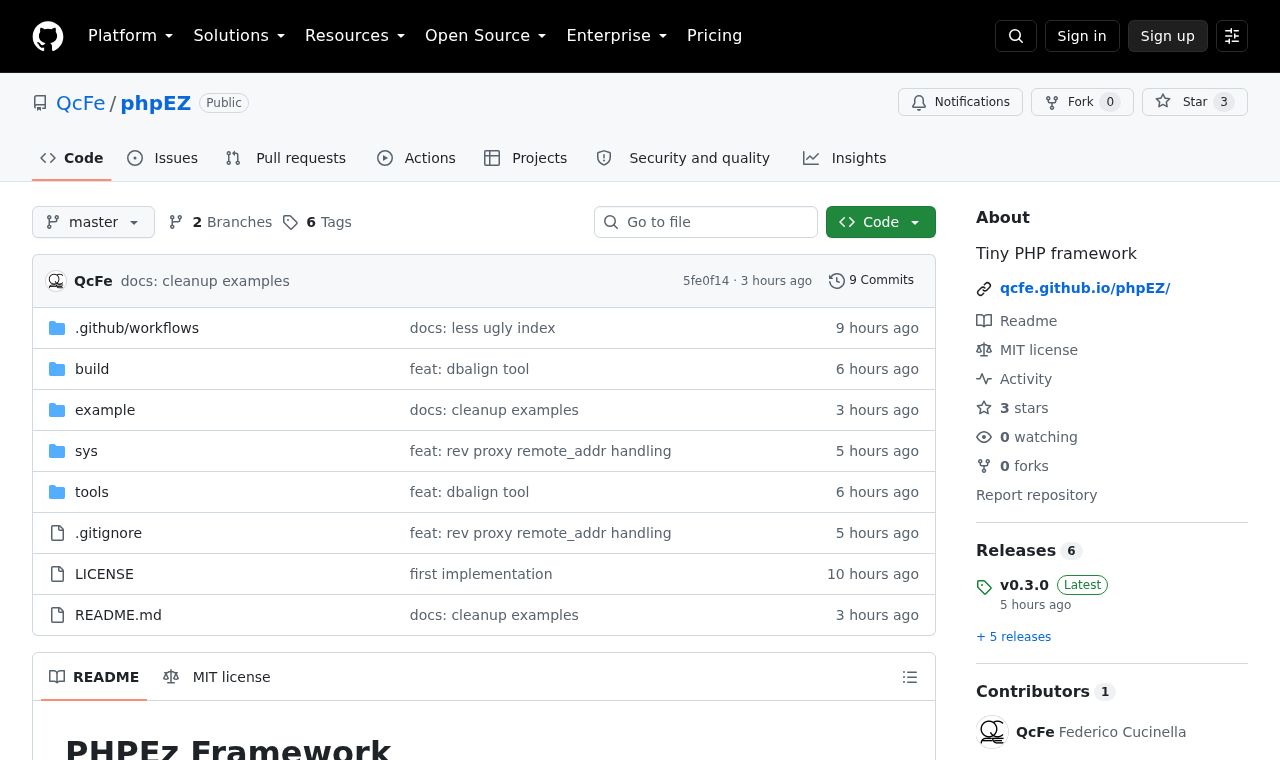Open commit hash 5fe0f14
Image resolution: width=1280 pixels, height=760 pixels.
706,281
